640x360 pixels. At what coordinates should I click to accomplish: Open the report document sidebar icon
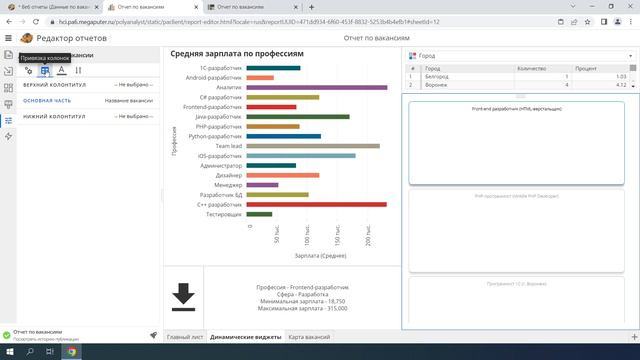[x=8, y=55]
